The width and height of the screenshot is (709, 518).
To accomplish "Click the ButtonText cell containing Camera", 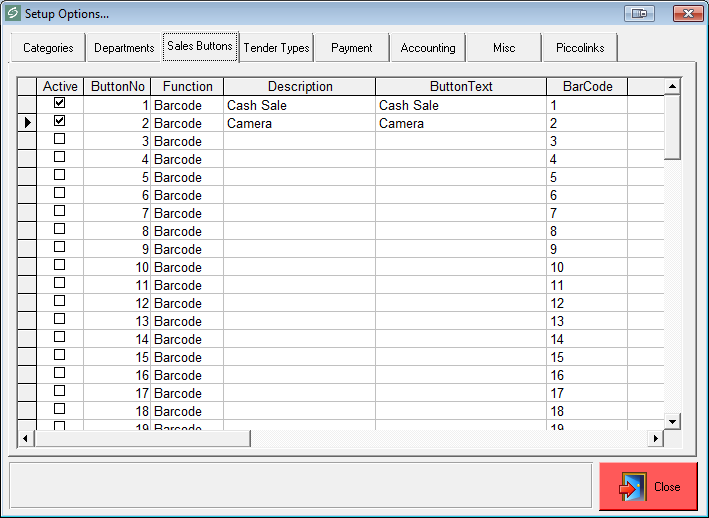I will pyautogui.click(x=460, y=123).
